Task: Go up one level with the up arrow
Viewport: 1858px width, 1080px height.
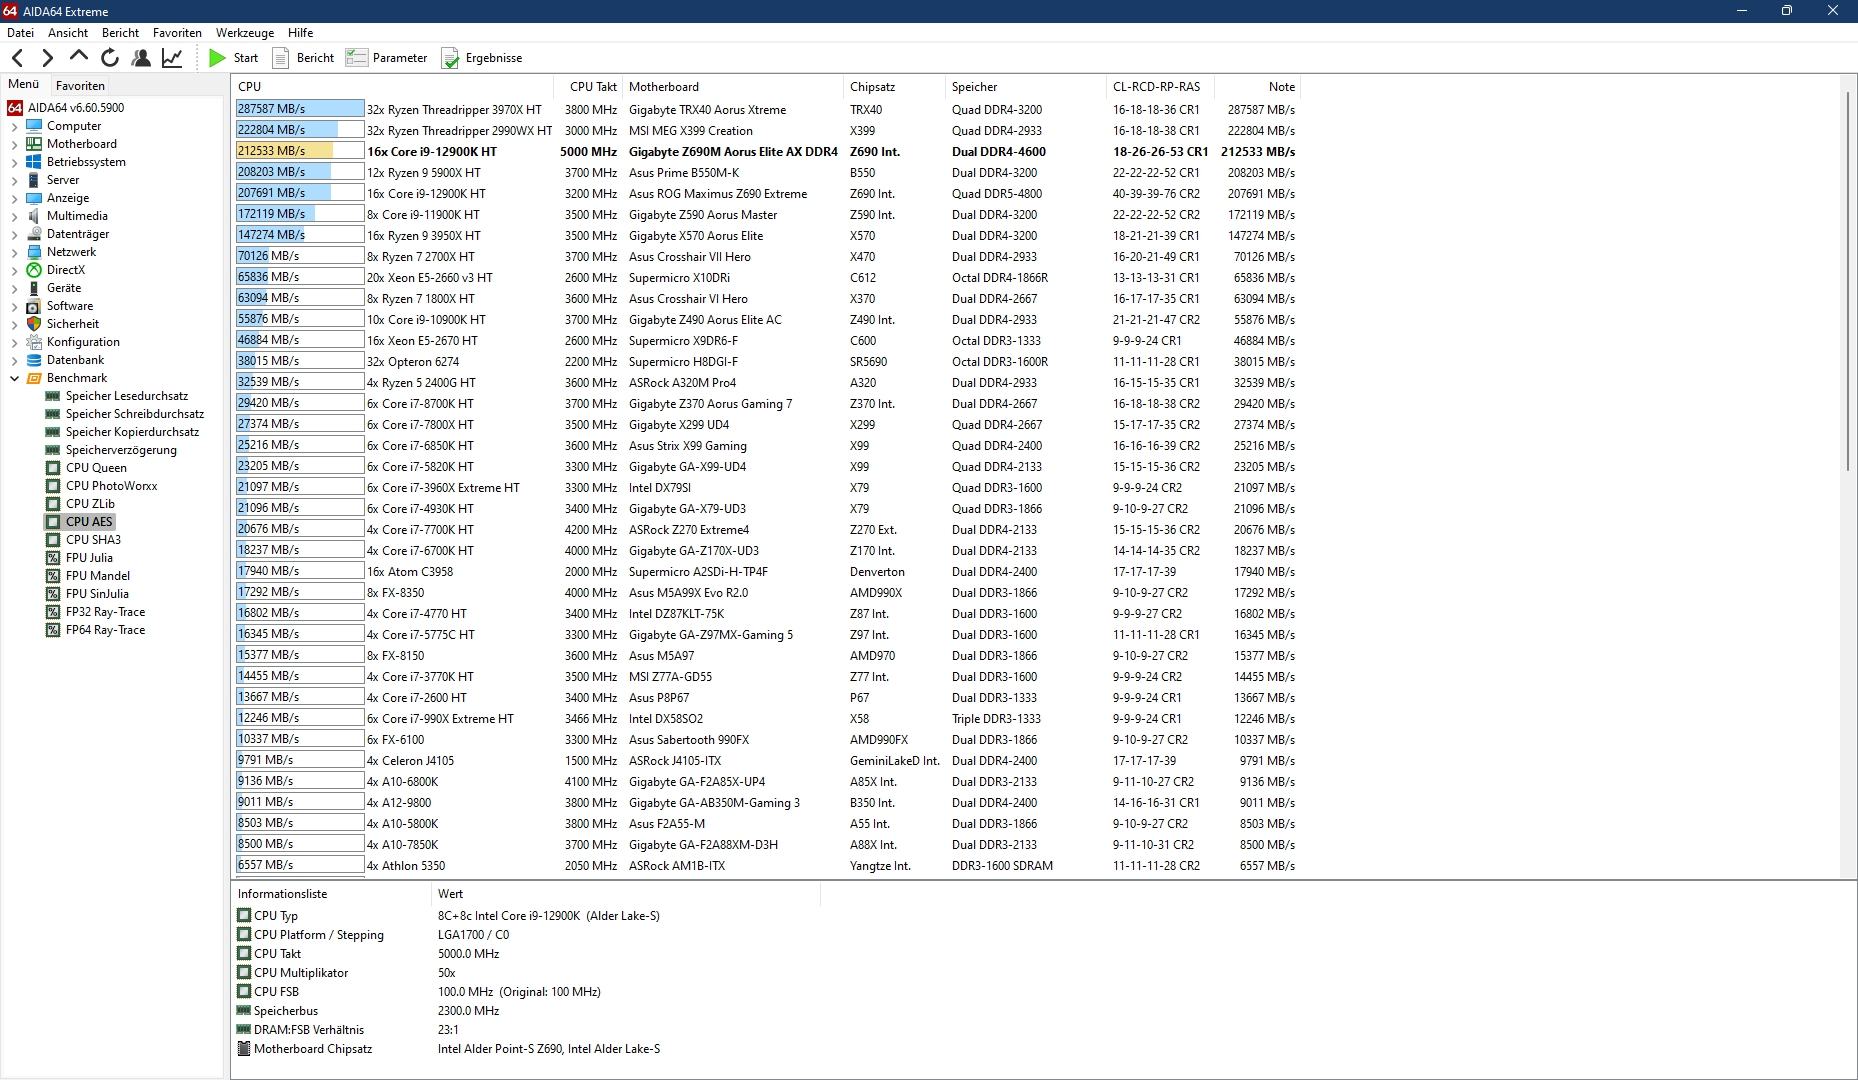Action: [78, 57]
